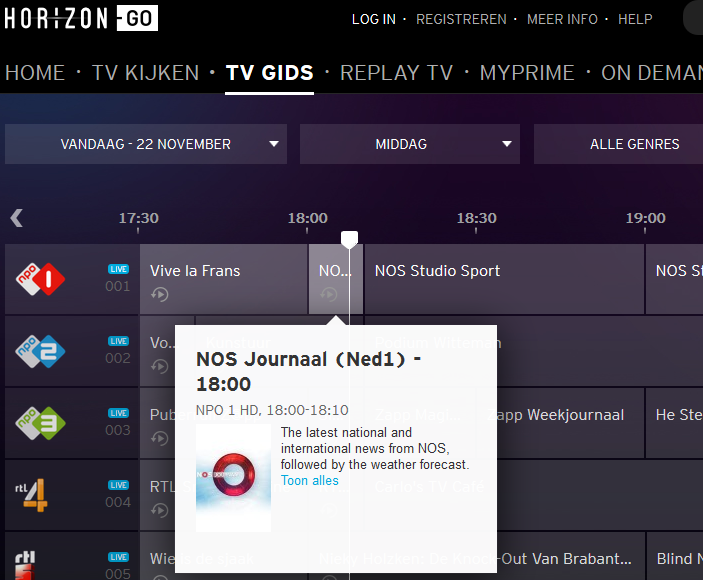Screen dimensions: 703x580
Task: Select the NOS Studio Sport program
Action: pos(504,279)
